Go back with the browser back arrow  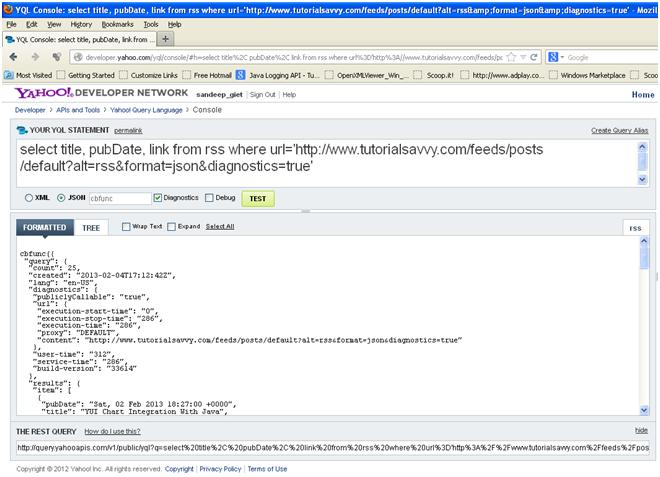pos(13,57)
